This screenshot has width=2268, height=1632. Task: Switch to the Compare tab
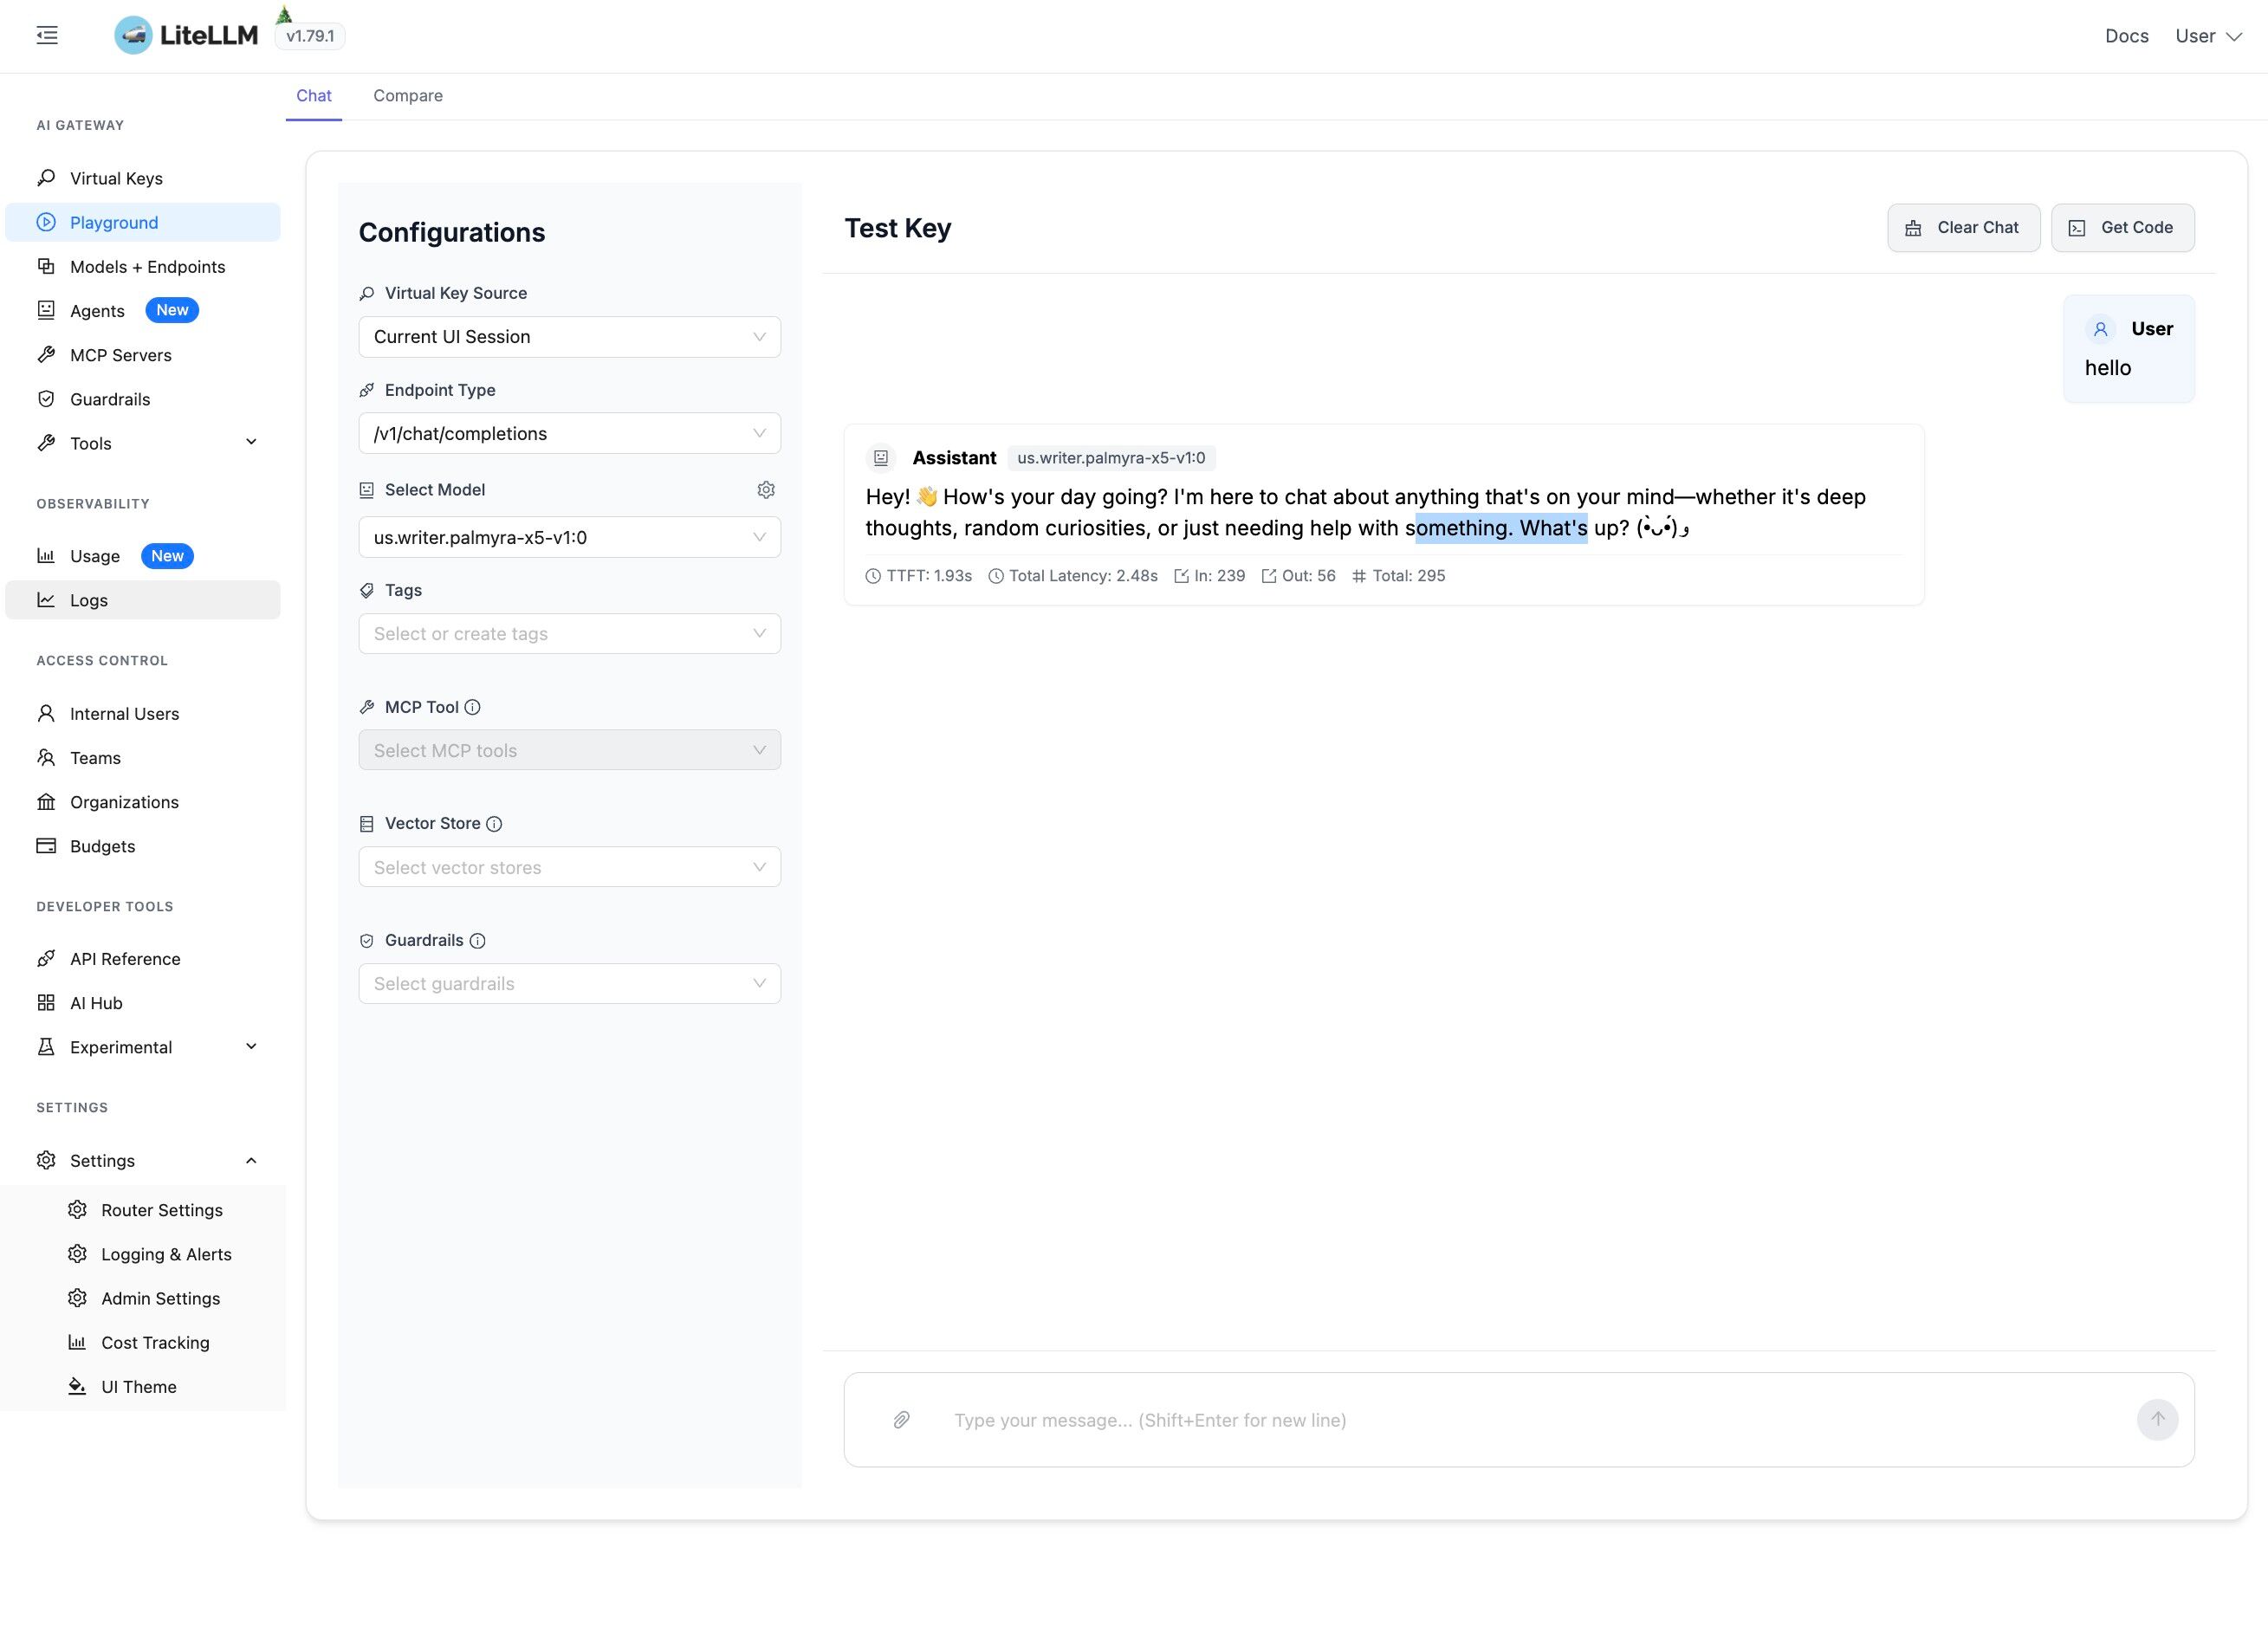pos(408,96)
